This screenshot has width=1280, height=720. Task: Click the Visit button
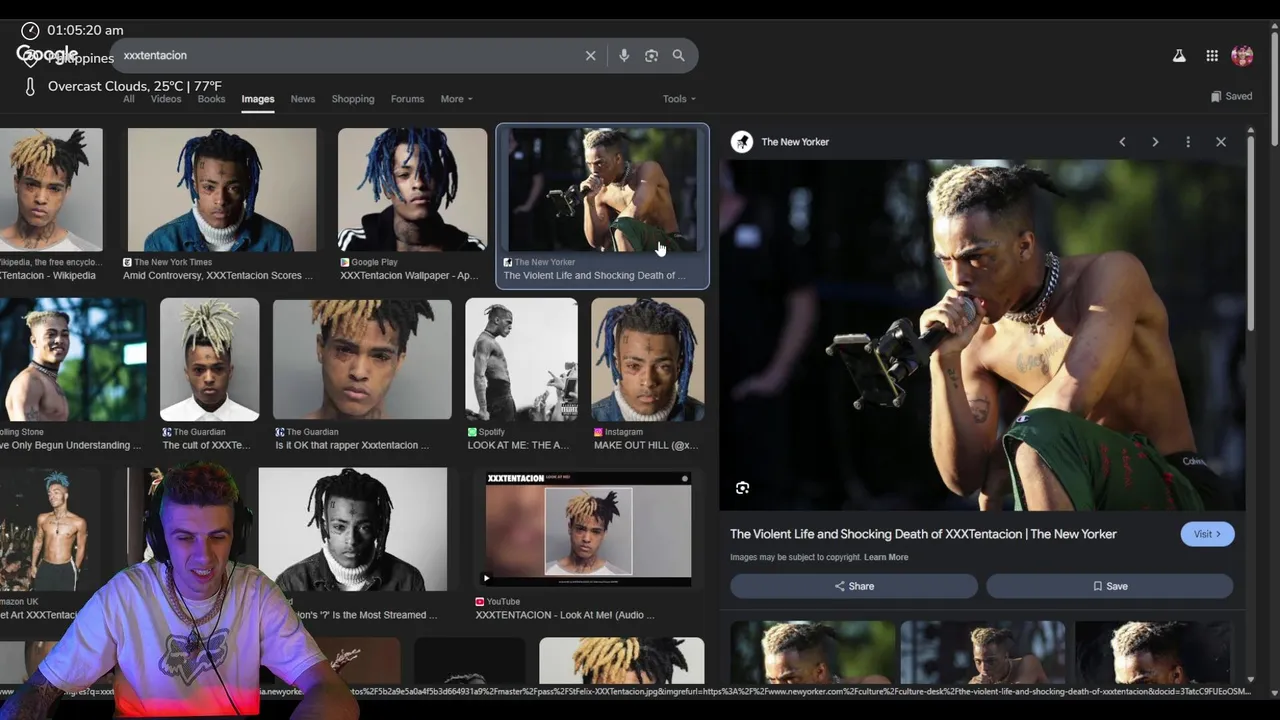(1208, 534)
